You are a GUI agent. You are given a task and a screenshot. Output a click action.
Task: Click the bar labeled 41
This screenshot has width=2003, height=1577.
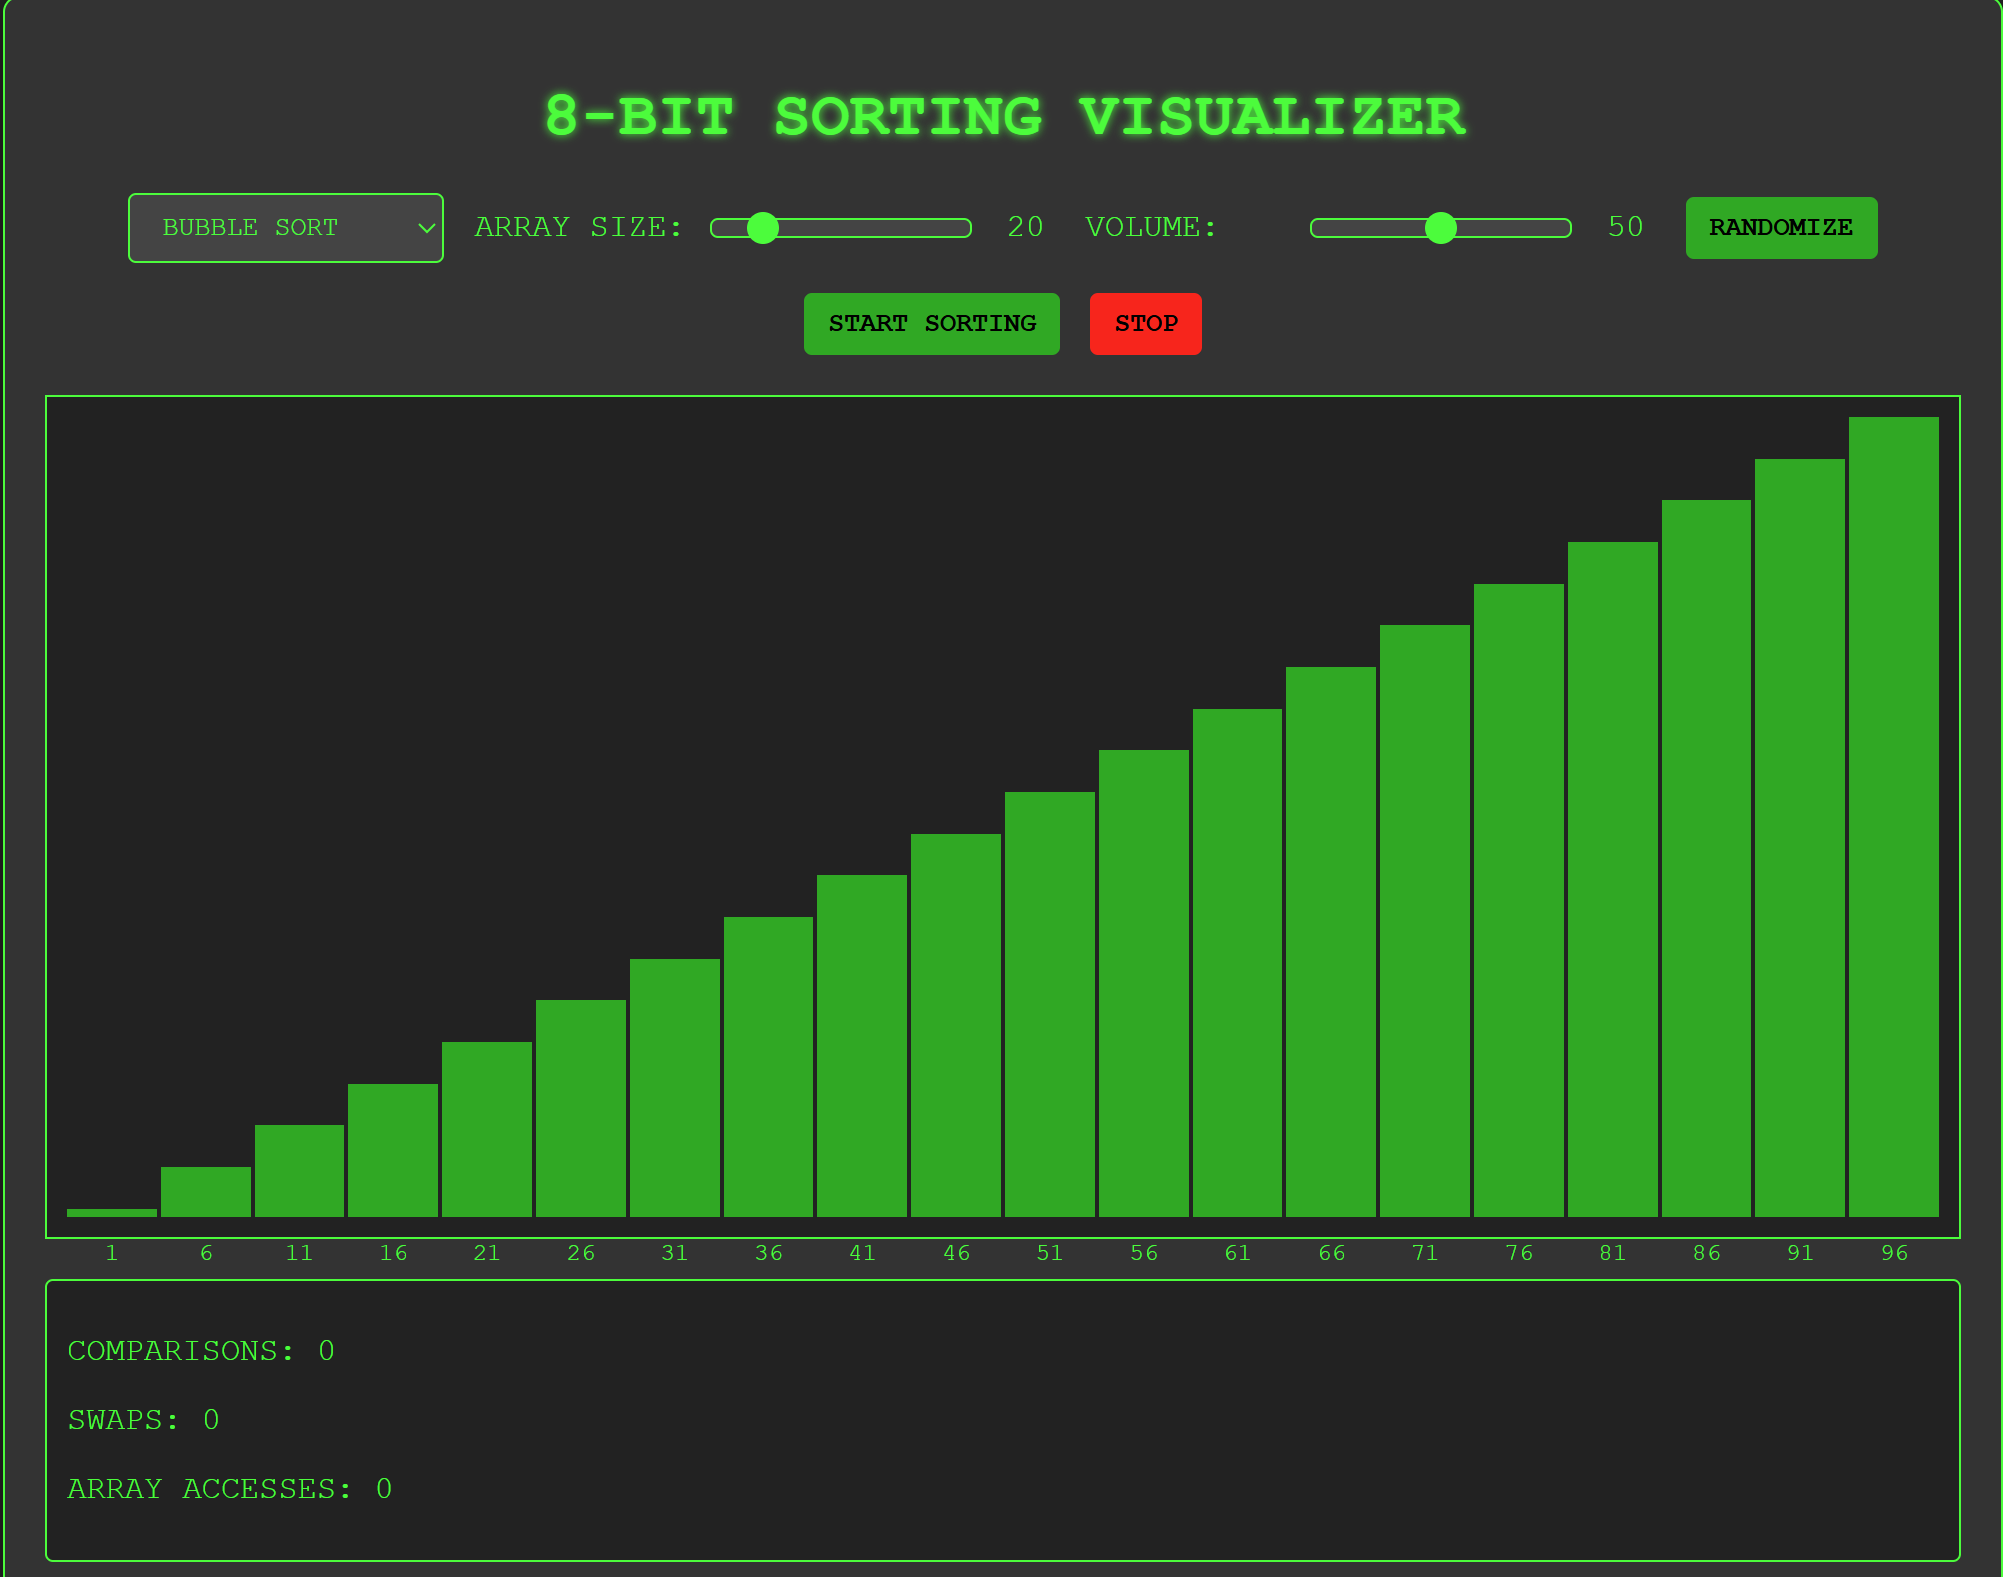[x=862, y=1045]
